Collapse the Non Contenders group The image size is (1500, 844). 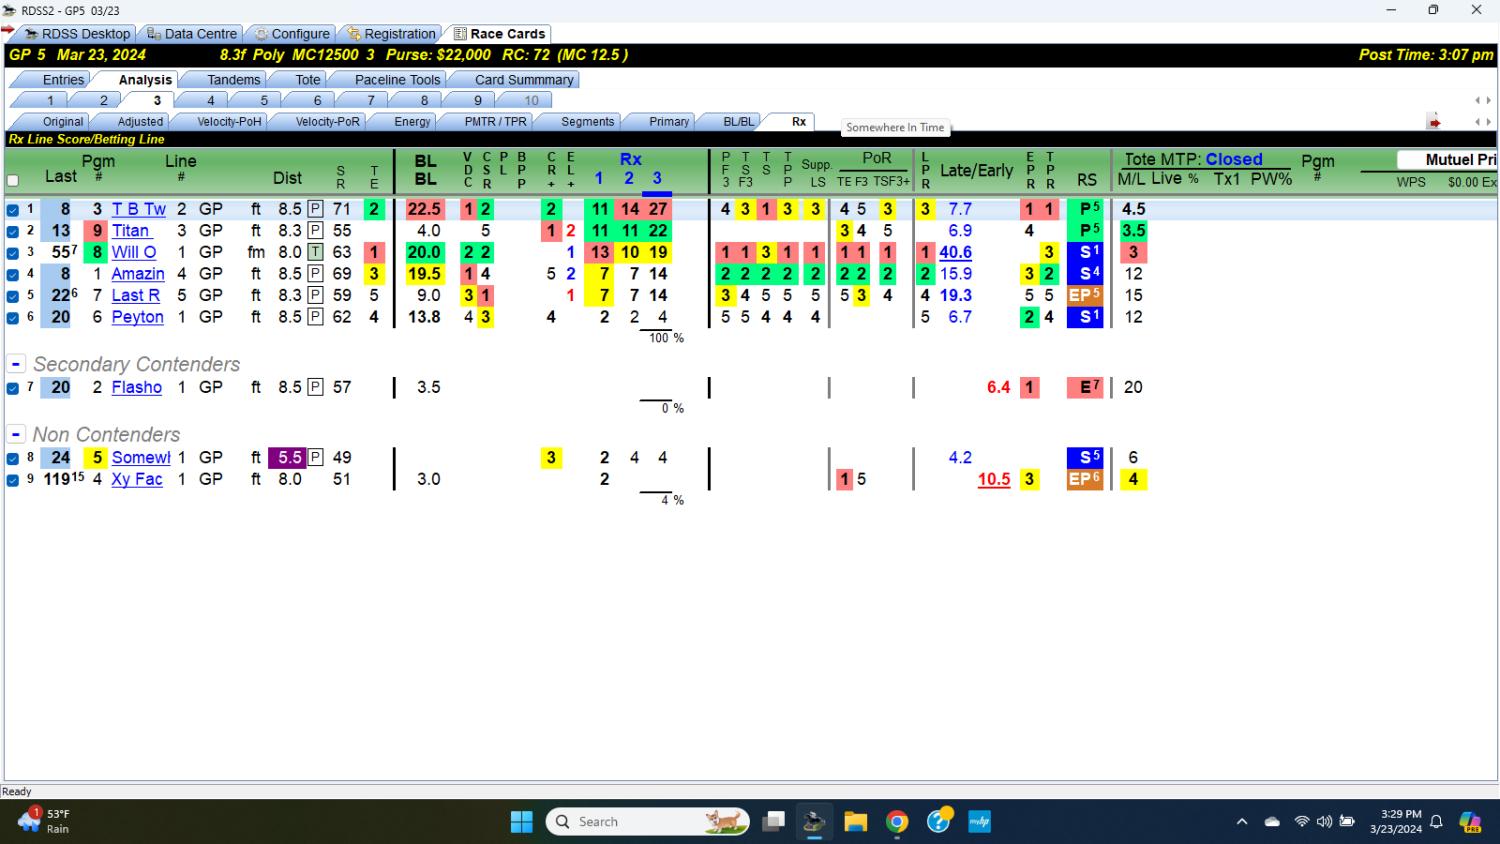click(x=16, y=435)
